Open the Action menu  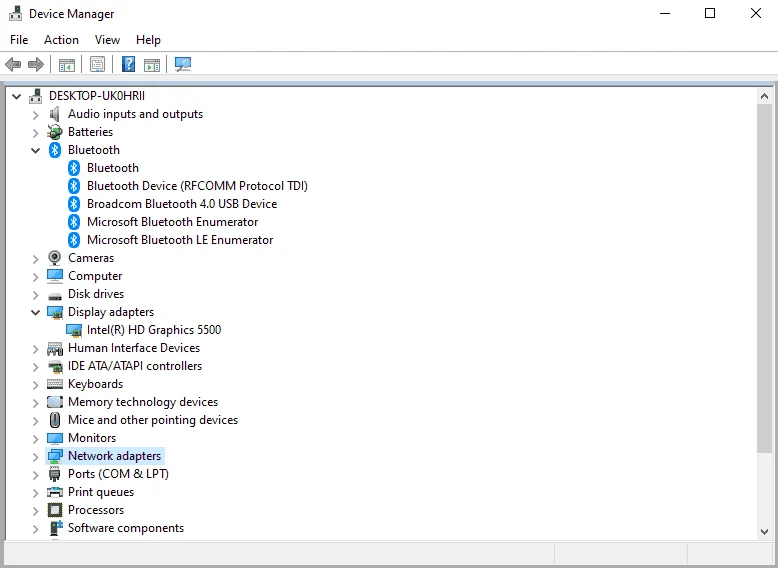[x=61, y=40]
